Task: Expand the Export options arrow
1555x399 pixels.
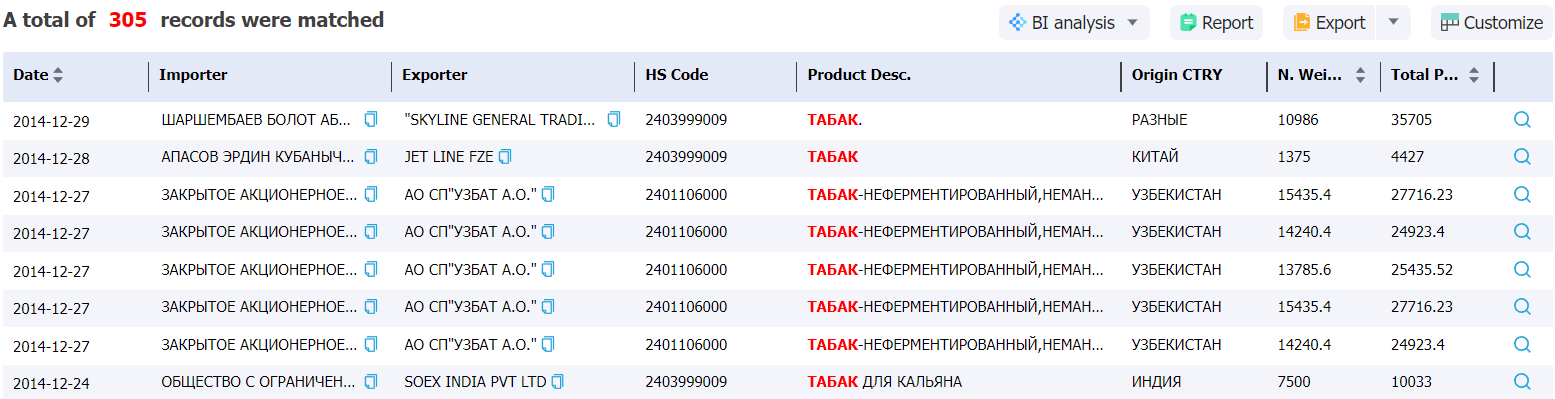Action: pyautogui.click(x=1393, y=23)
